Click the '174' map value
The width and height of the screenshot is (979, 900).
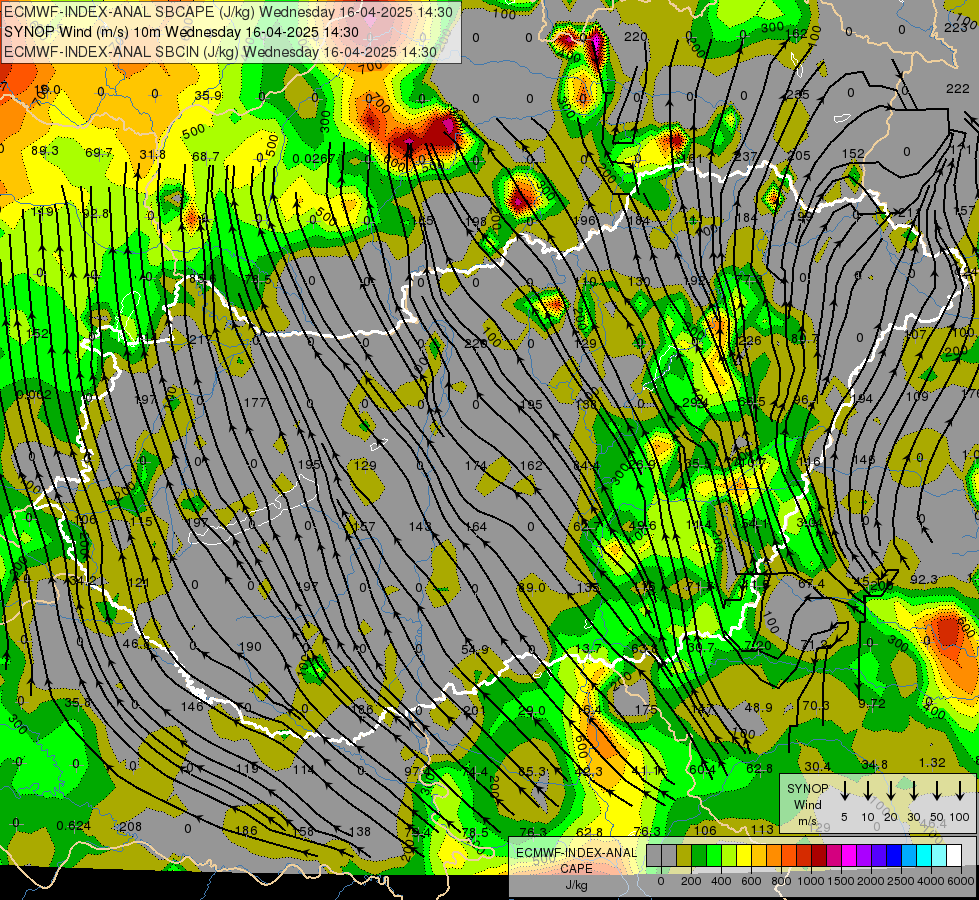476,465
